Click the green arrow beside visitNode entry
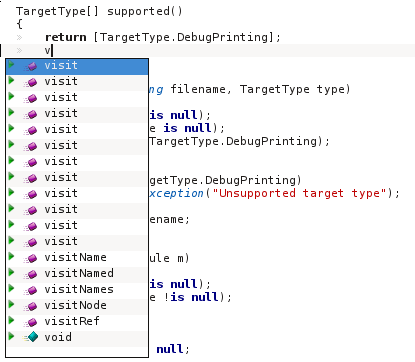This screenshot has width=415, height=362. (x=11, y=304)
